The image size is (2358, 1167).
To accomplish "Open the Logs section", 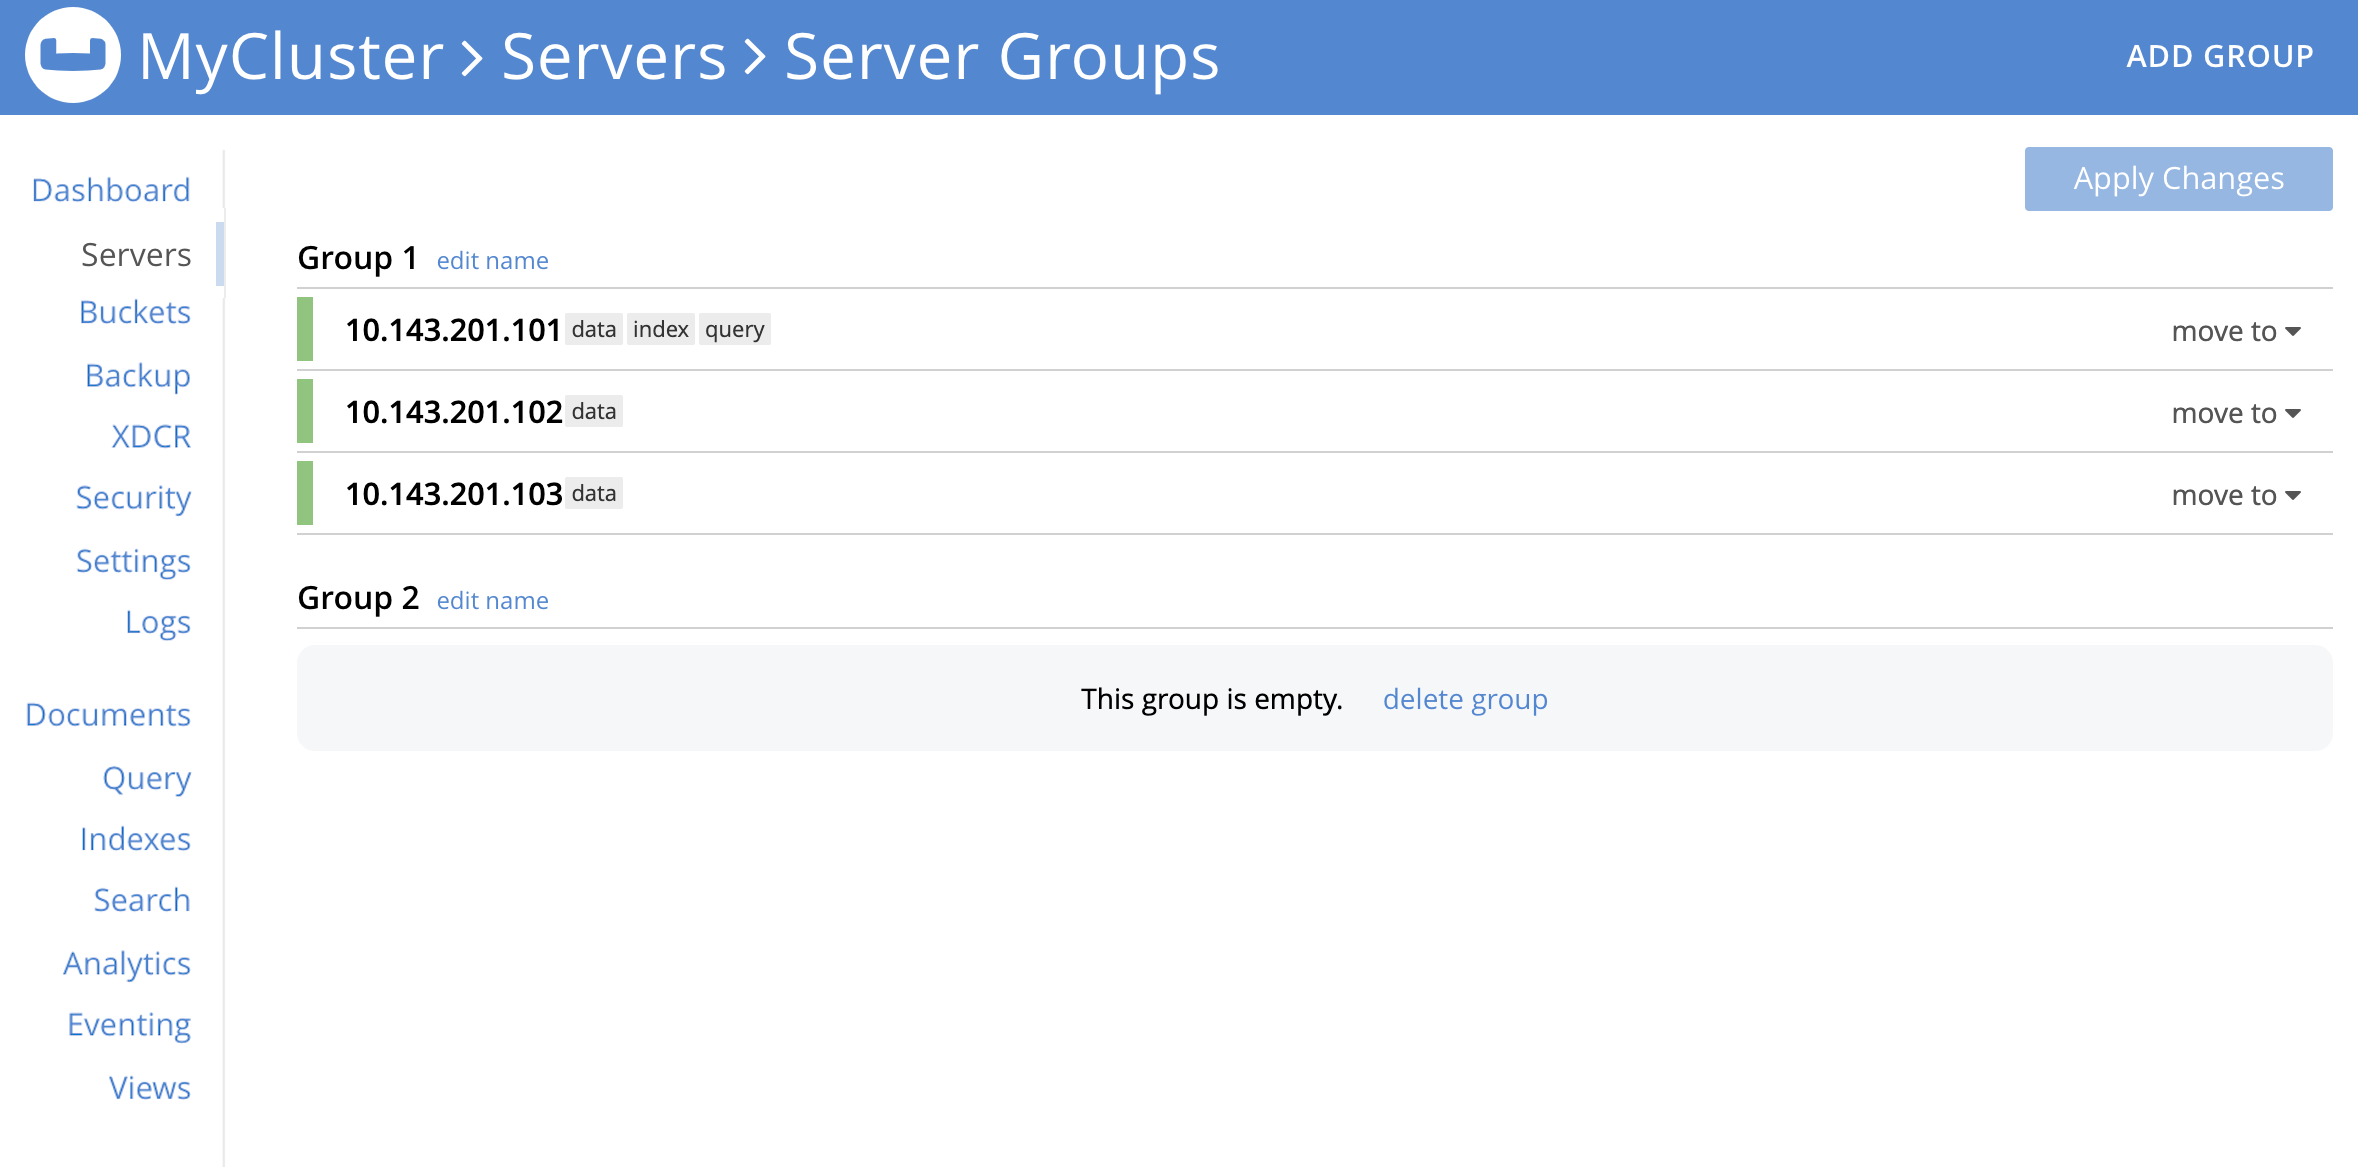I will 156,620.
